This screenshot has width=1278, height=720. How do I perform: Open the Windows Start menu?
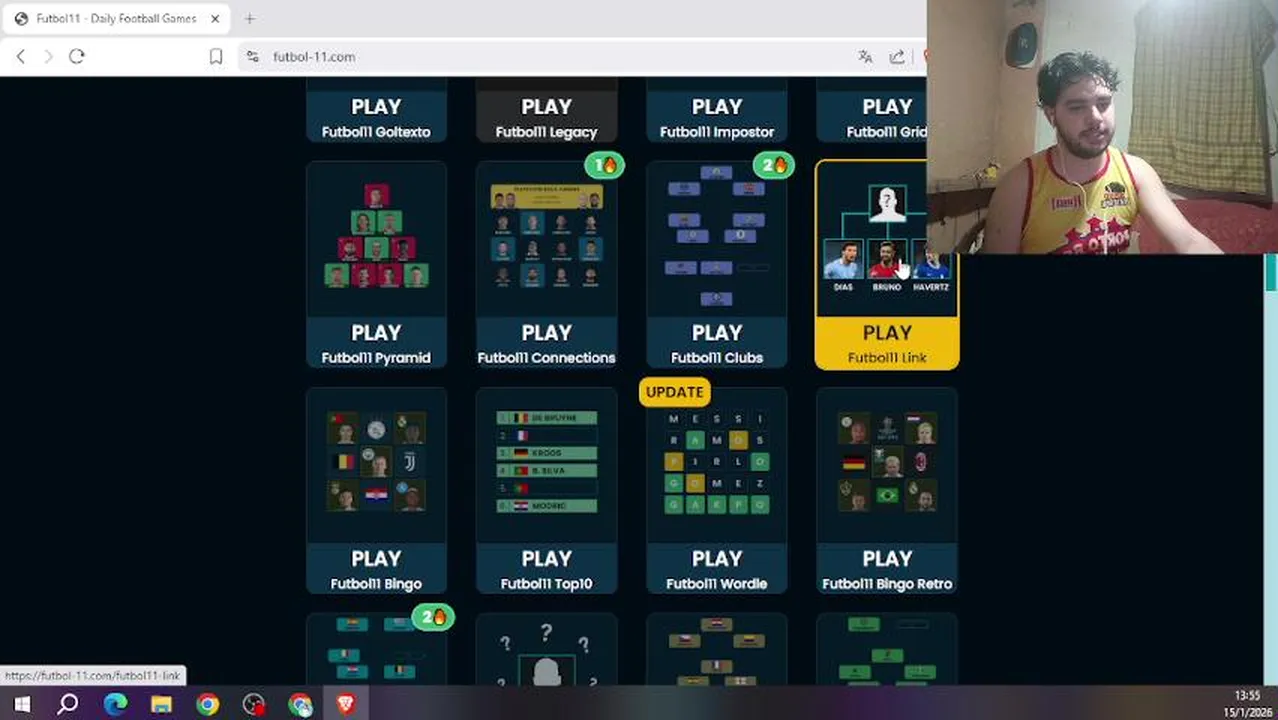(x=21, y=704)
